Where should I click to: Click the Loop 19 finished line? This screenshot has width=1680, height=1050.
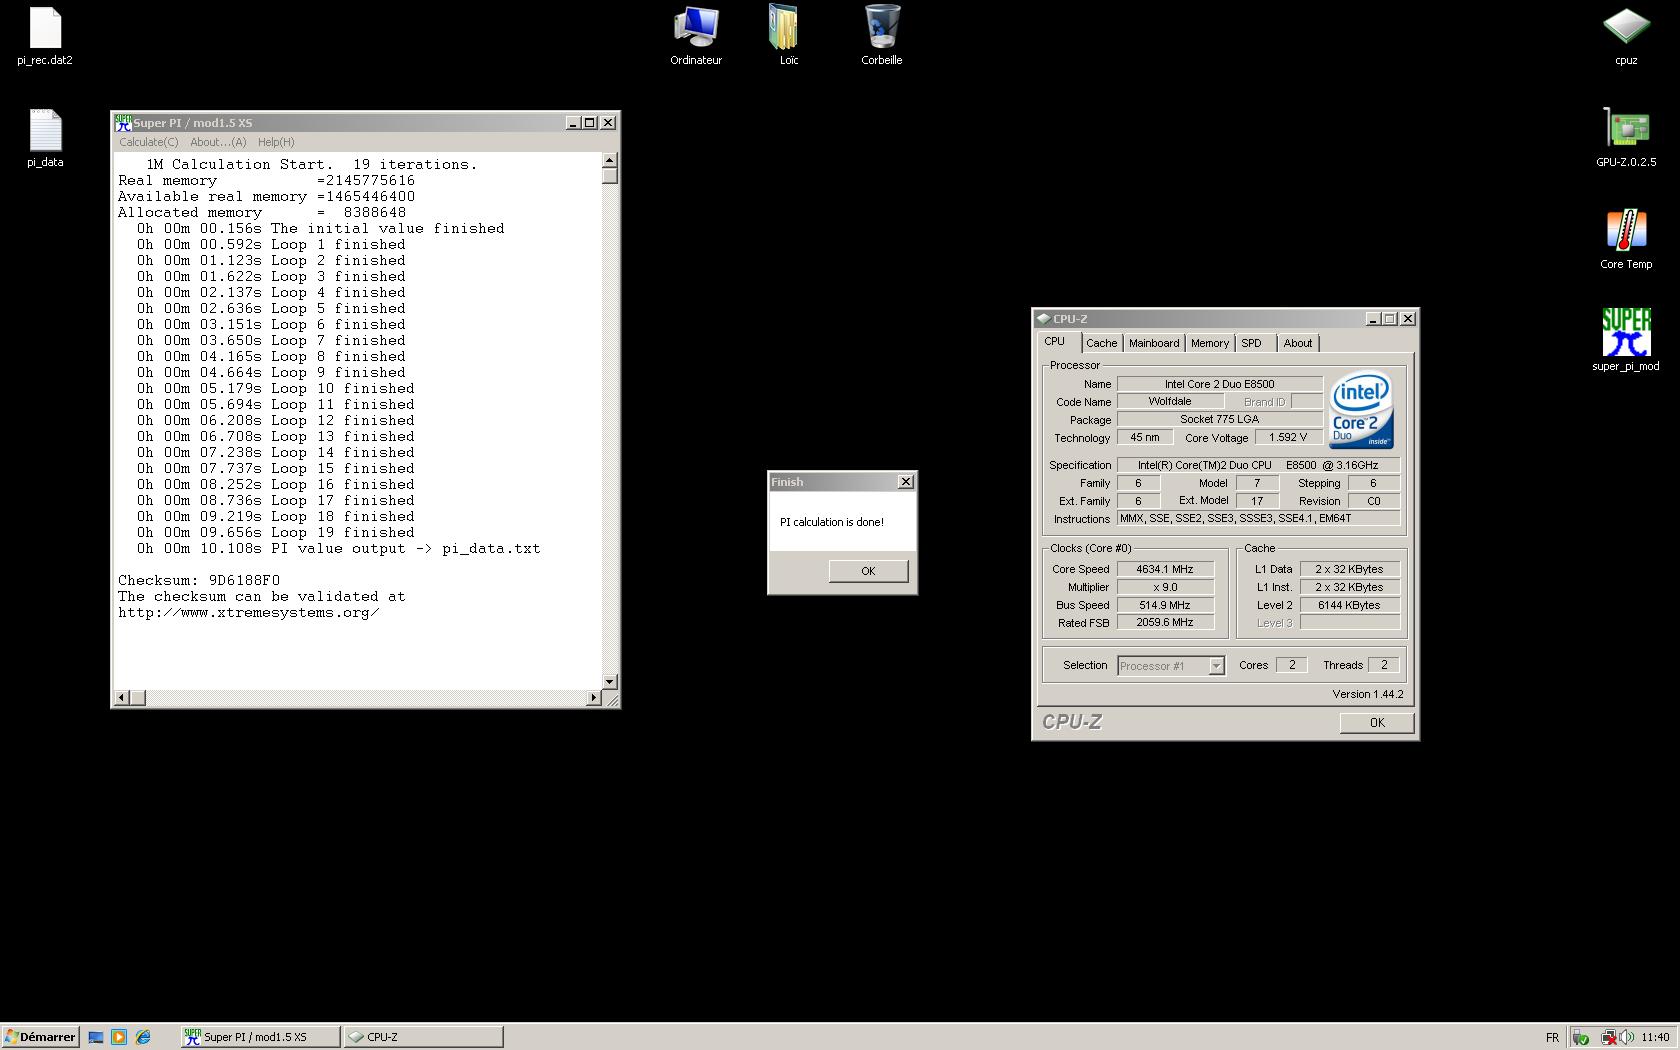pyautogui.click(x=276, y=532)
